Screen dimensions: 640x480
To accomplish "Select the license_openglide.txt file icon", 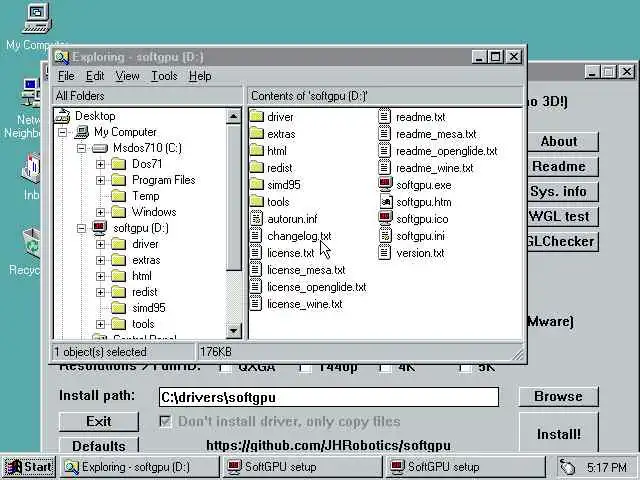I will pos(256,287).
